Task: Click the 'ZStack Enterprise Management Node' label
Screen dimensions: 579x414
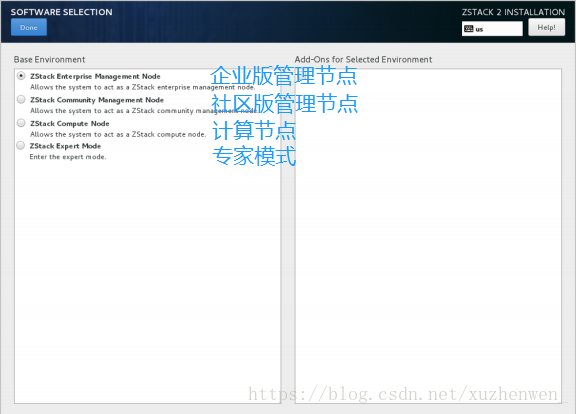Action: 95,76
